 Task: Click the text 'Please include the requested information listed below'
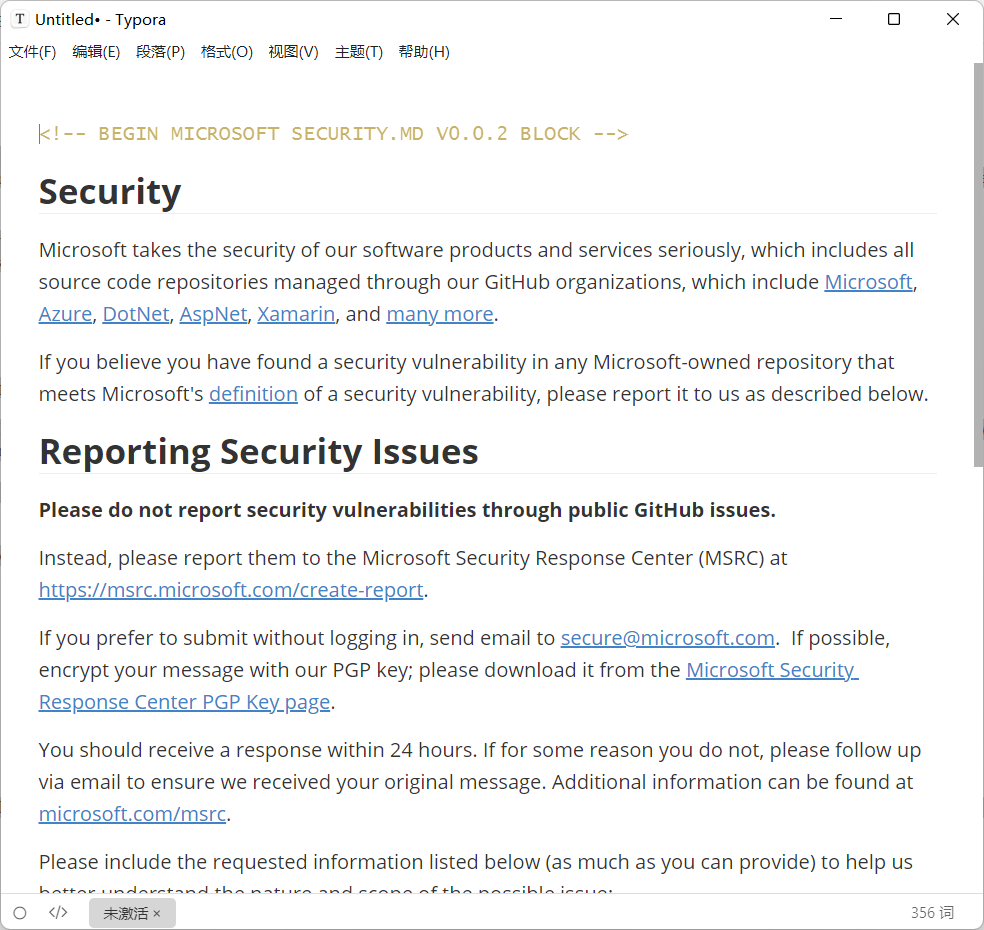tap(289, 862)
